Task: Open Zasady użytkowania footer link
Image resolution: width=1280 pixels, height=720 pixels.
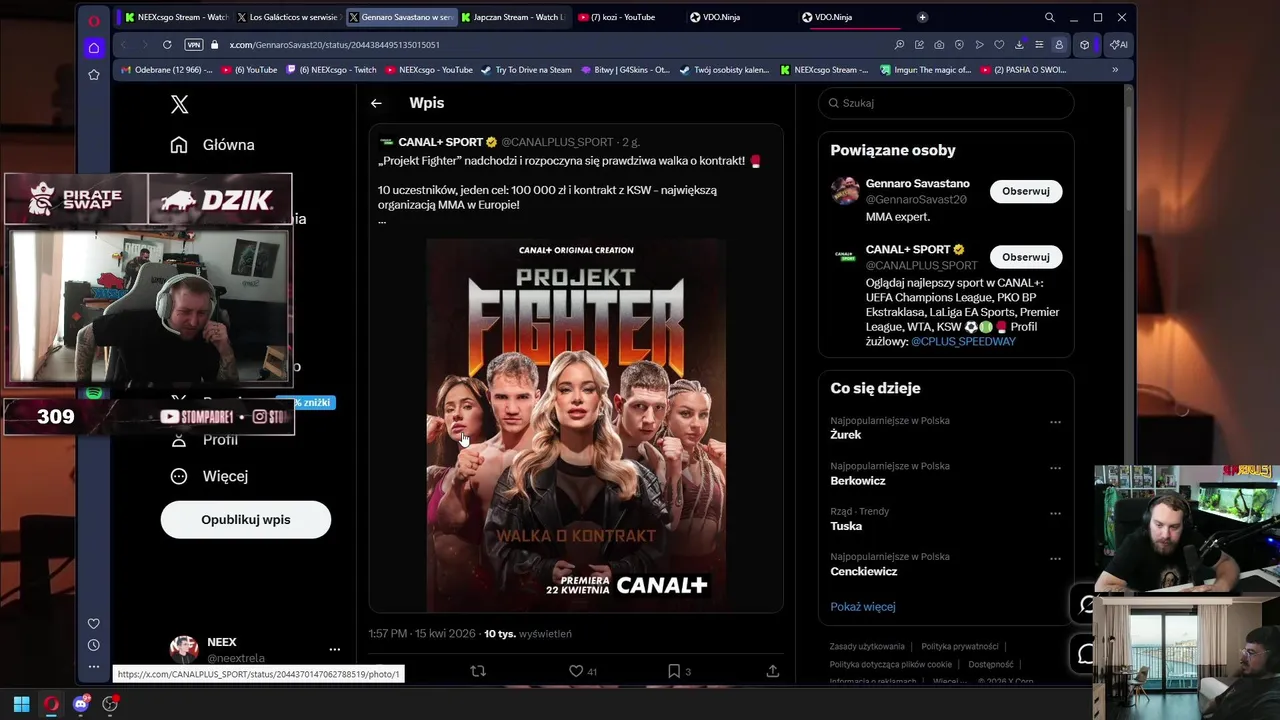Action: tap(867, 647)
